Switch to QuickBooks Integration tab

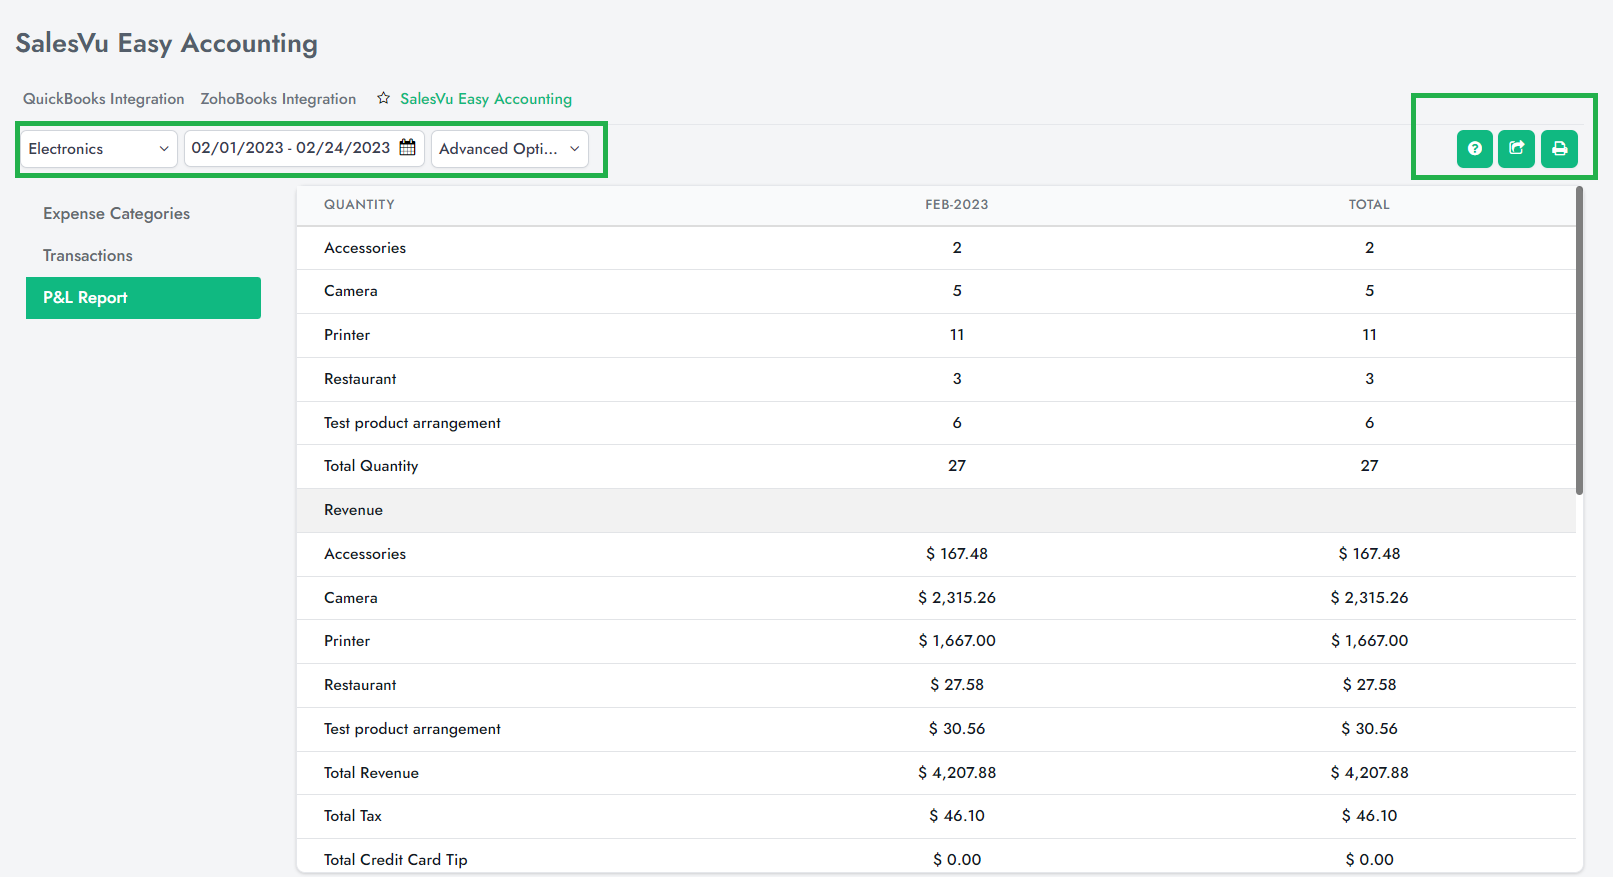104,99
